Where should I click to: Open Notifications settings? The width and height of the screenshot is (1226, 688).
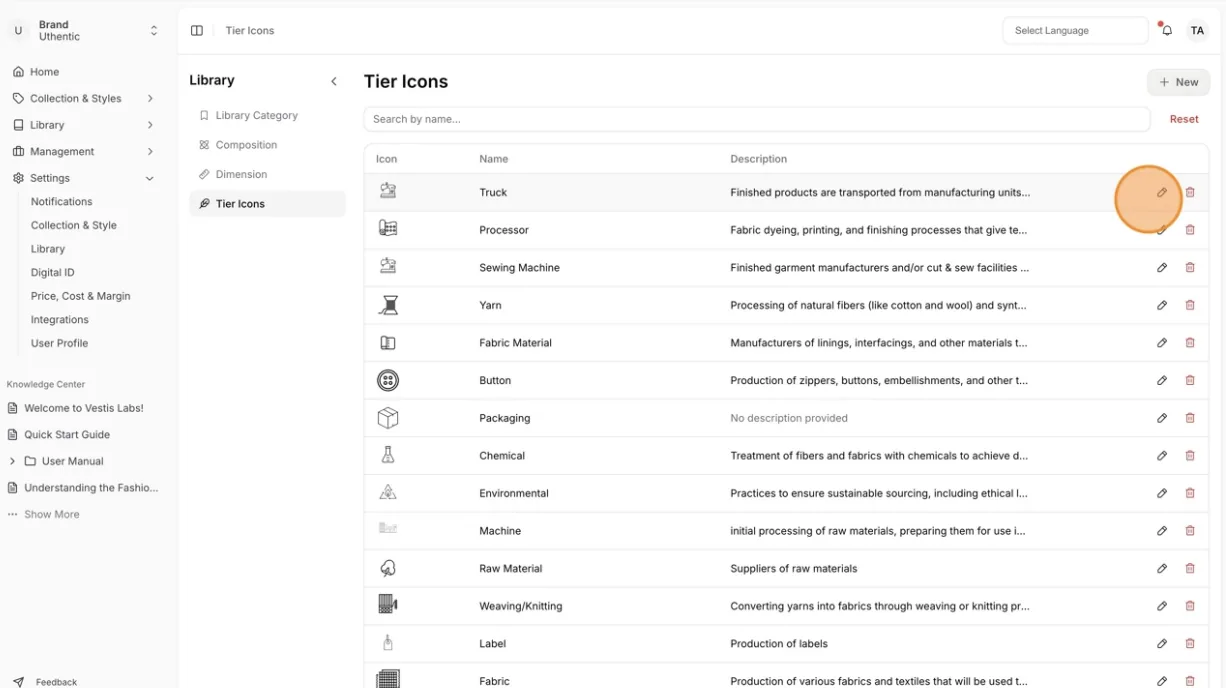[62, 202]
